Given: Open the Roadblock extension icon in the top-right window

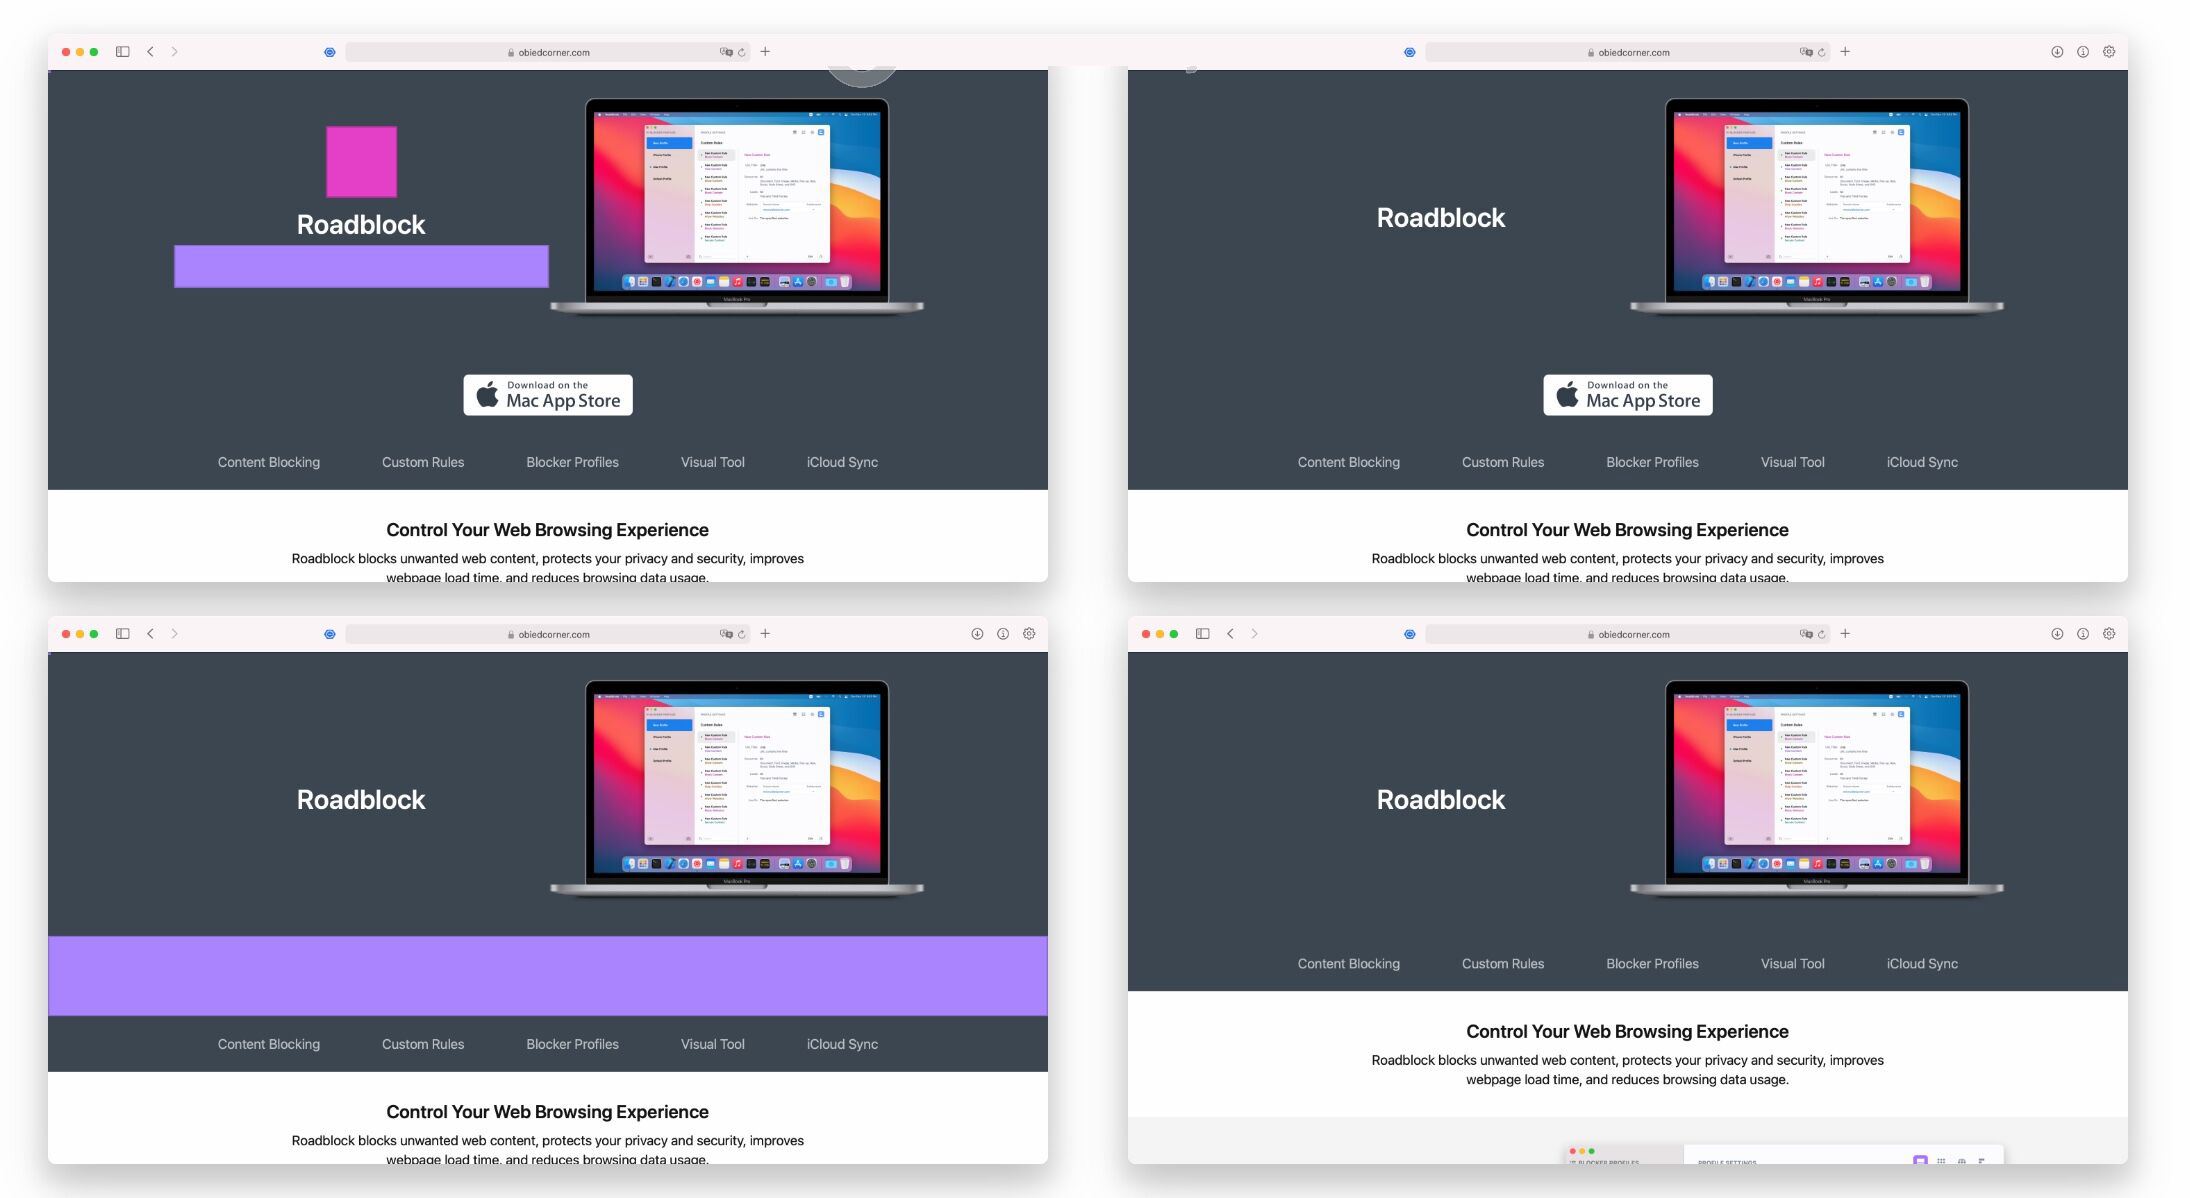Looking at the screenshot, I should pyautogui.click(x=1410, y=52).
